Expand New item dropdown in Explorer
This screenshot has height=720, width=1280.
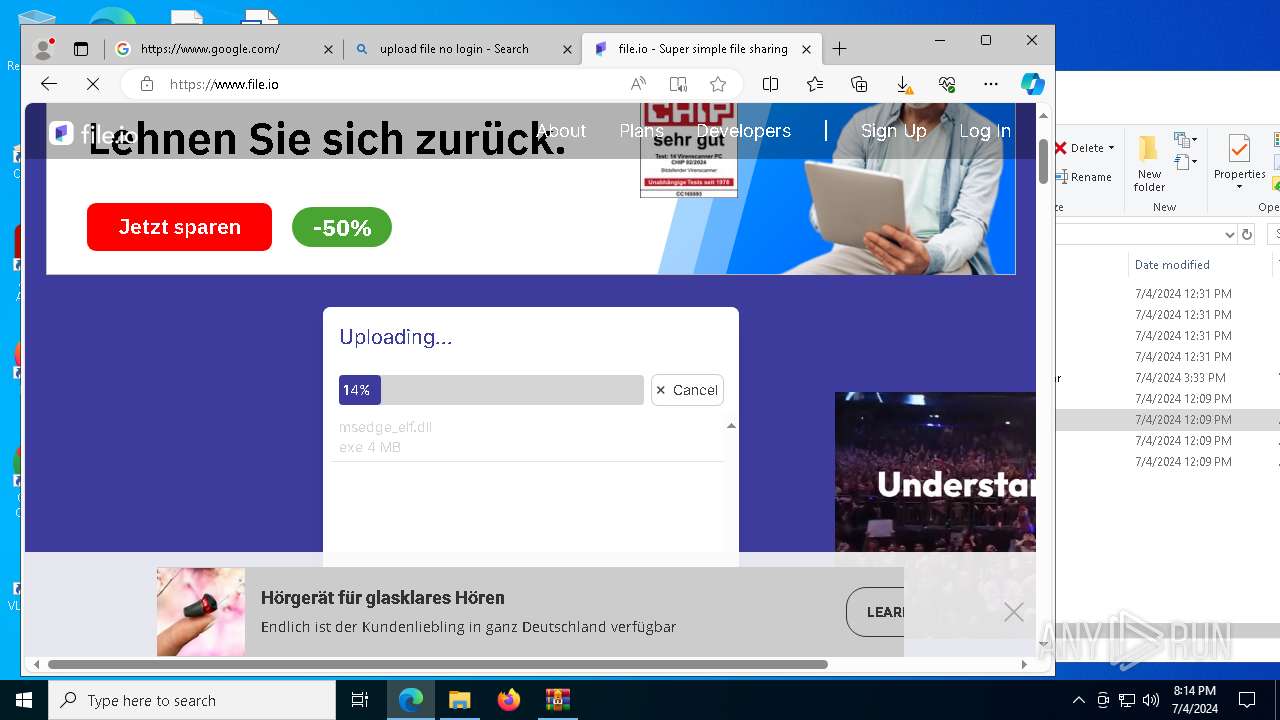(1186, 141)
